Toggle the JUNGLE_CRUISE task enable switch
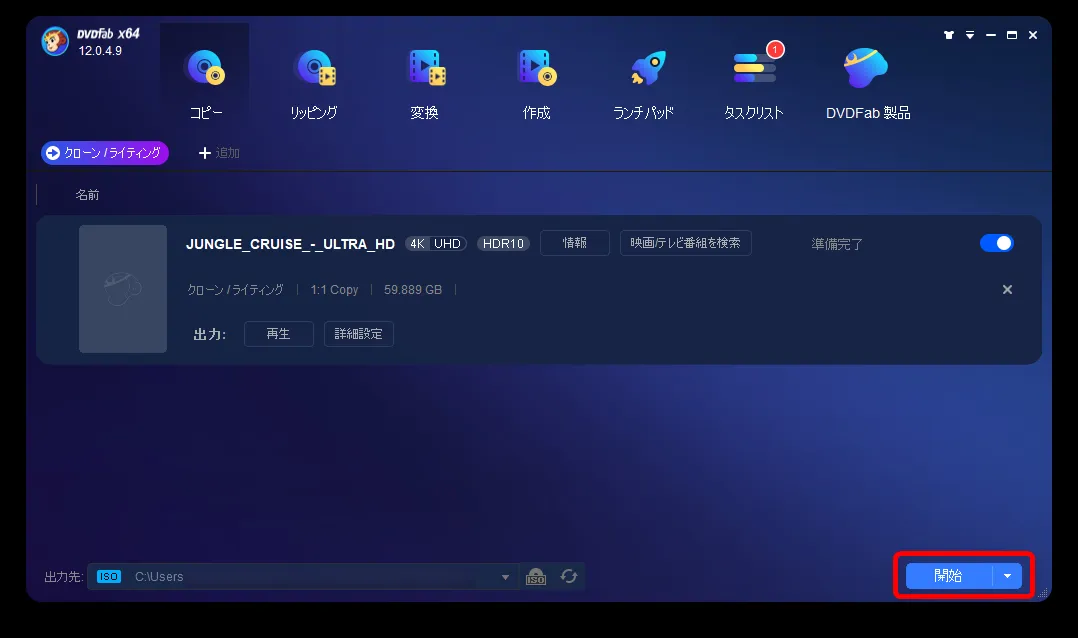The image size is (1078, 638). pos(997,243)
